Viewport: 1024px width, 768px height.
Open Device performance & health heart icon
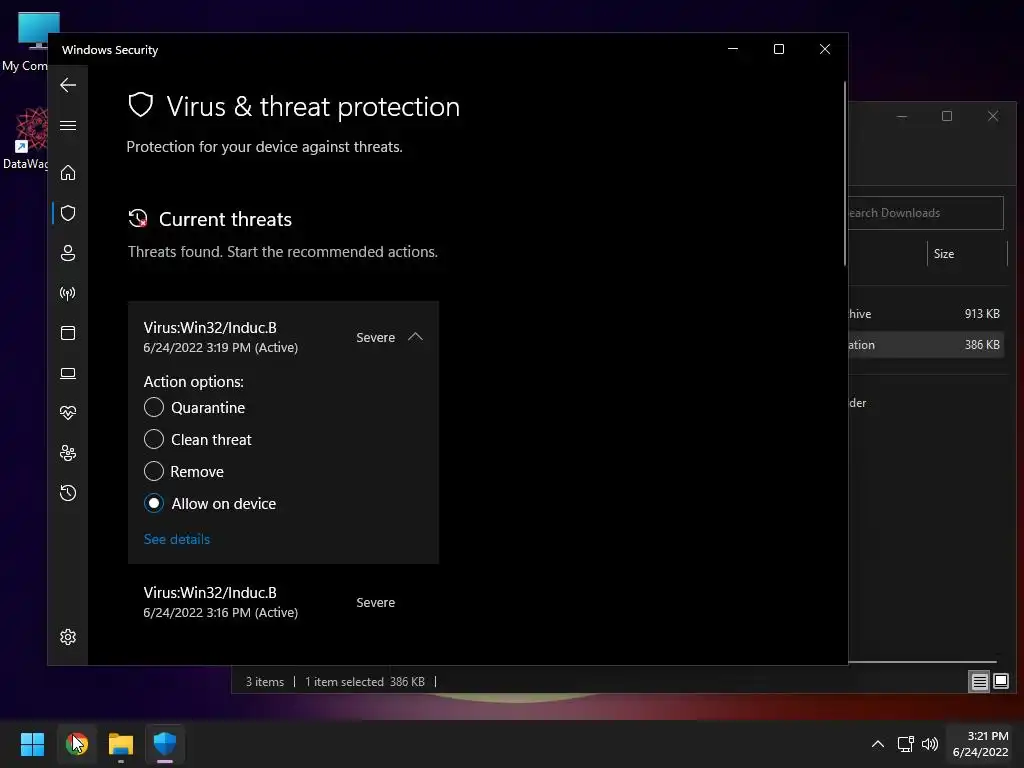[68, 413]
